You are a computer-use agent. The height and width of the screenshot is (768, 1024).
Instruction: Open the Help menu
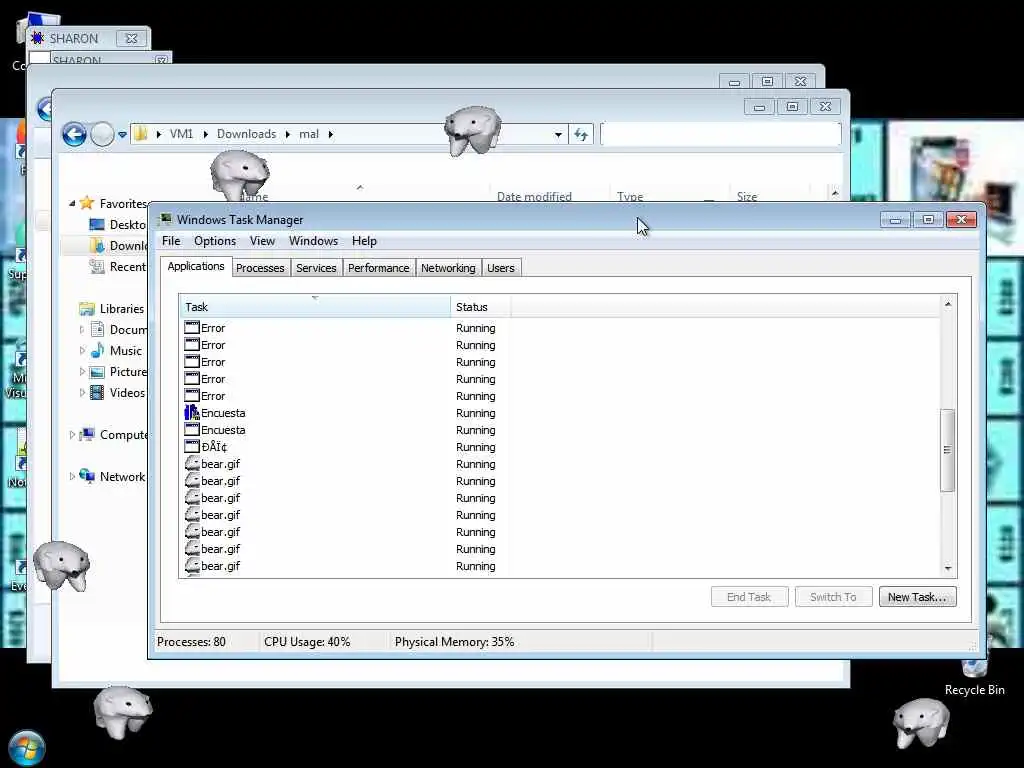pos(364,241)
